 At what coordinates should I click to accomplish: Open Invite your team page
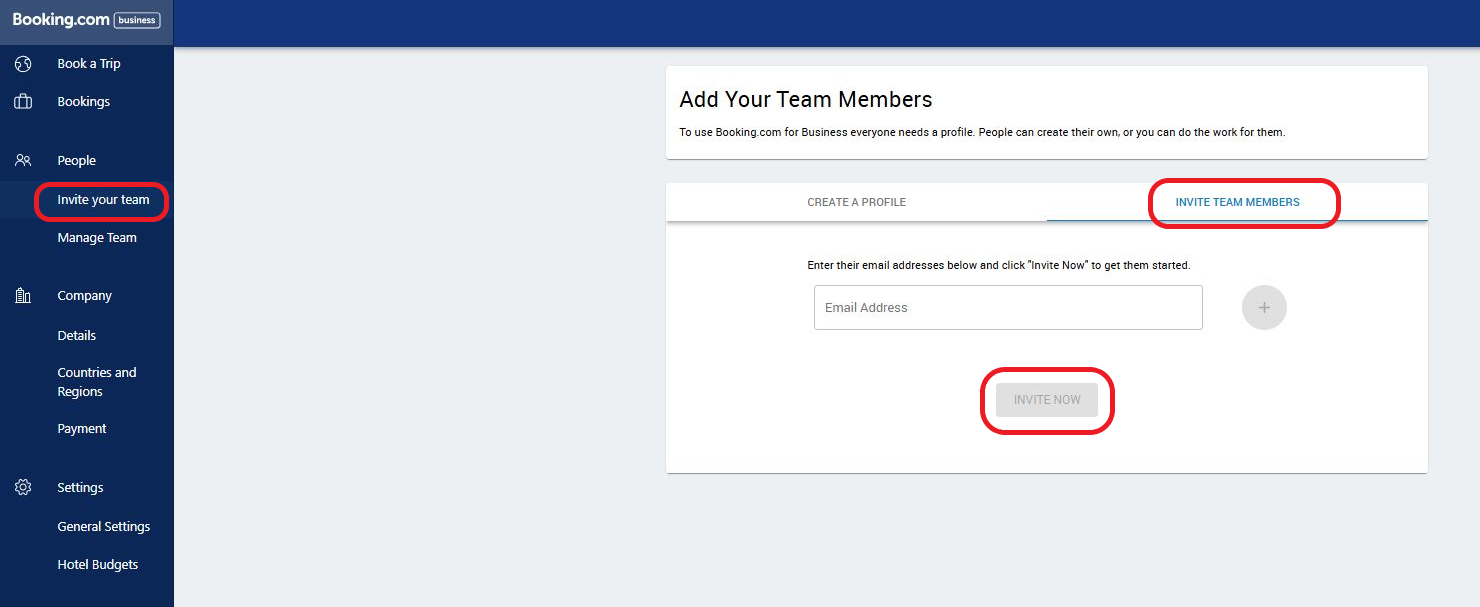103,200
